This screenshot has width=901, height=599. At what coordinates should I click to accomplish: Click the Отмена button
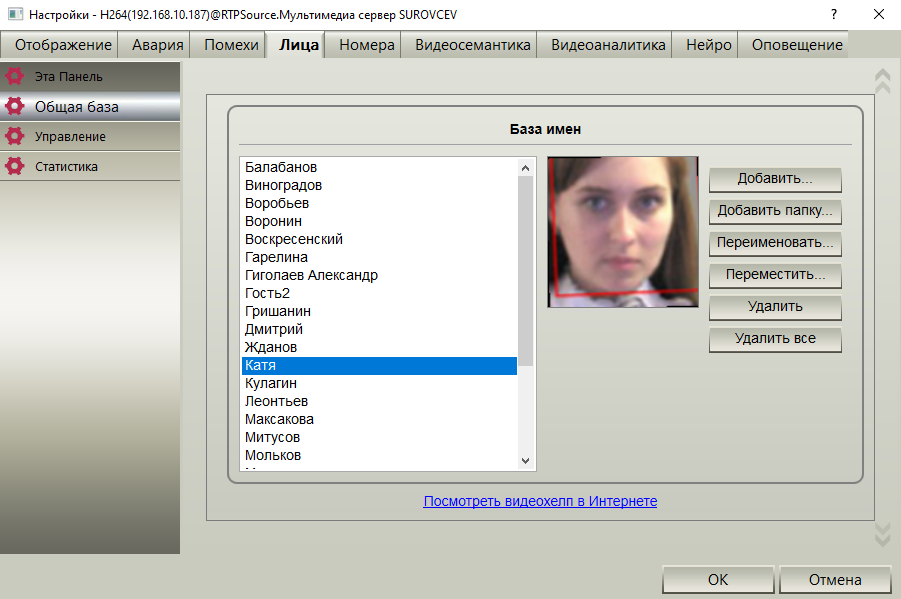(835, 579)
